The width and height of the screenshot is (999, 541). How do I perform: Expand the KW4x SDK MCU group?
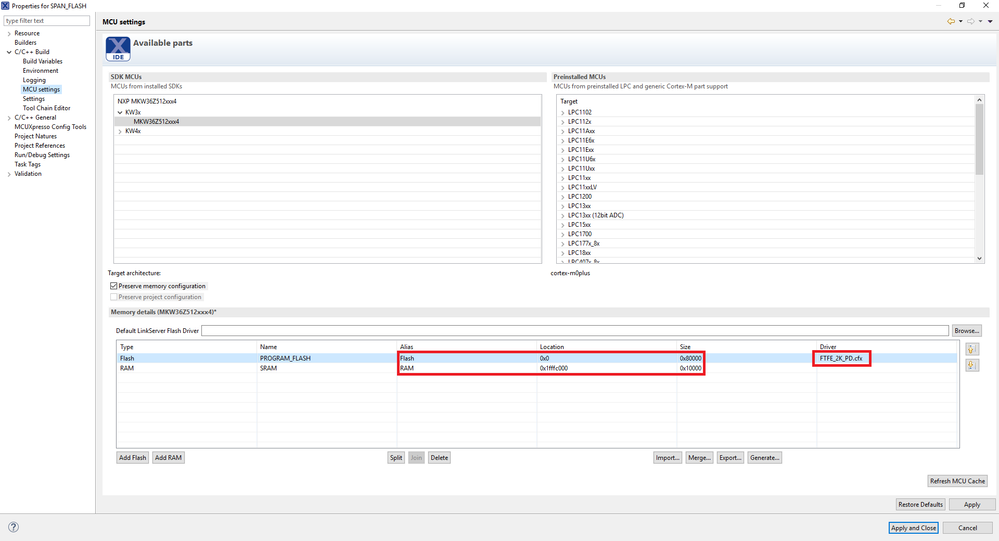click(x=120, y=131)
